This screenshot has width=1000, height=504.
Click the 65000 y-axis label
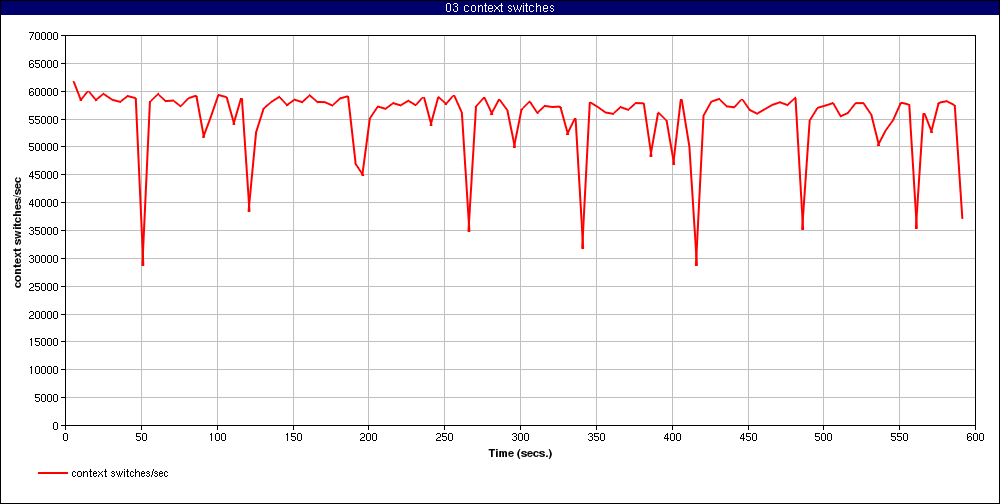[45, 64]
